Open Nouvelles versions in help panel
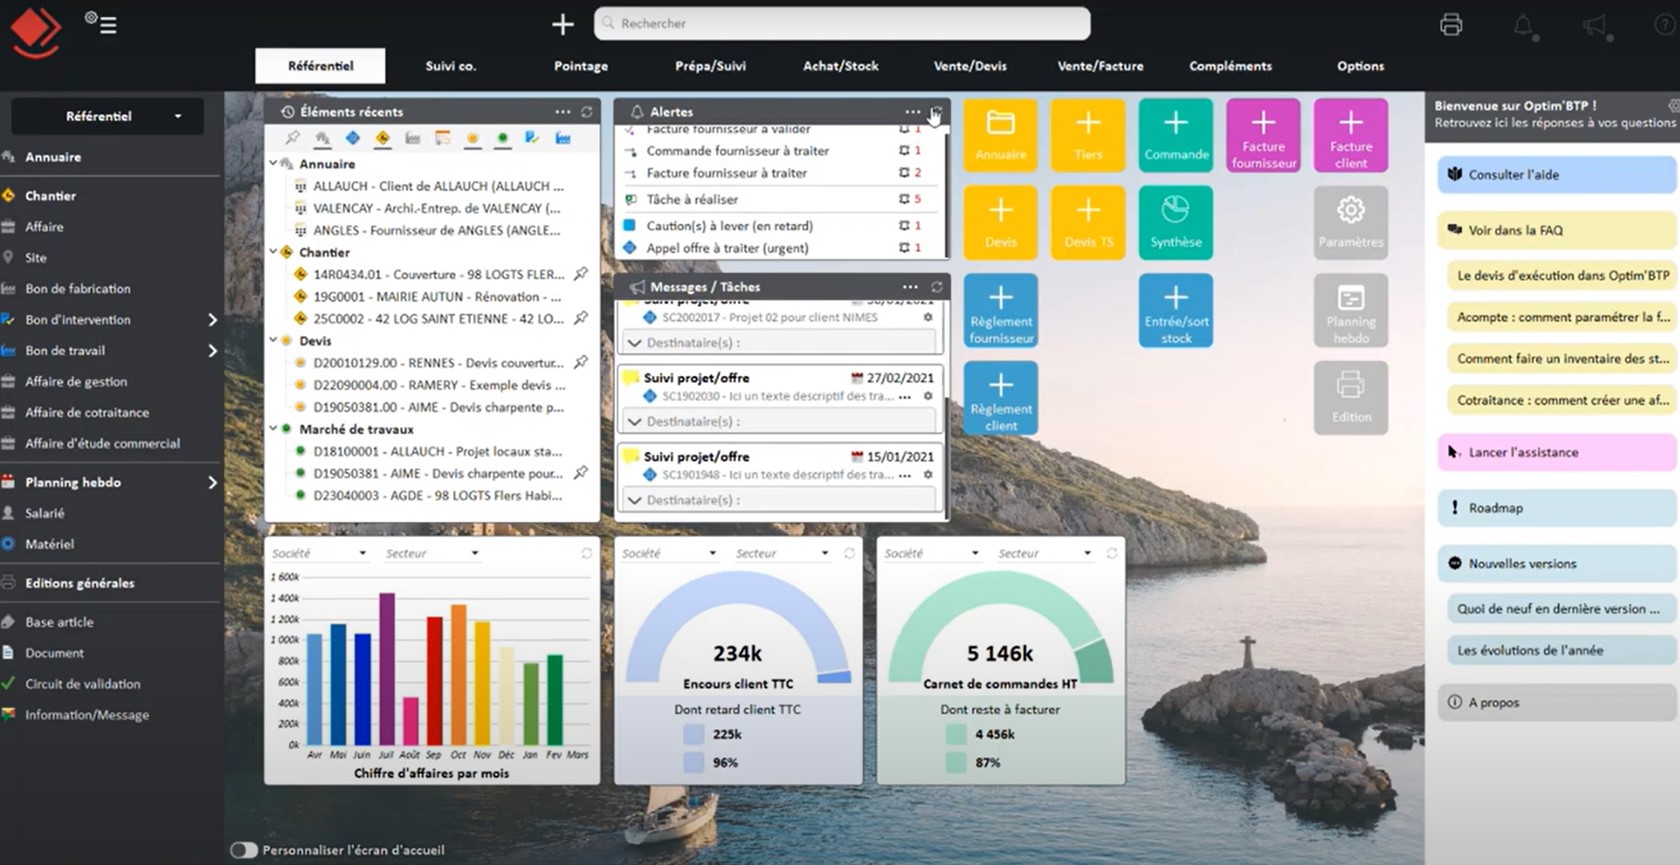This screenshot has width=1680, height=865. (x=1557, y=564)
